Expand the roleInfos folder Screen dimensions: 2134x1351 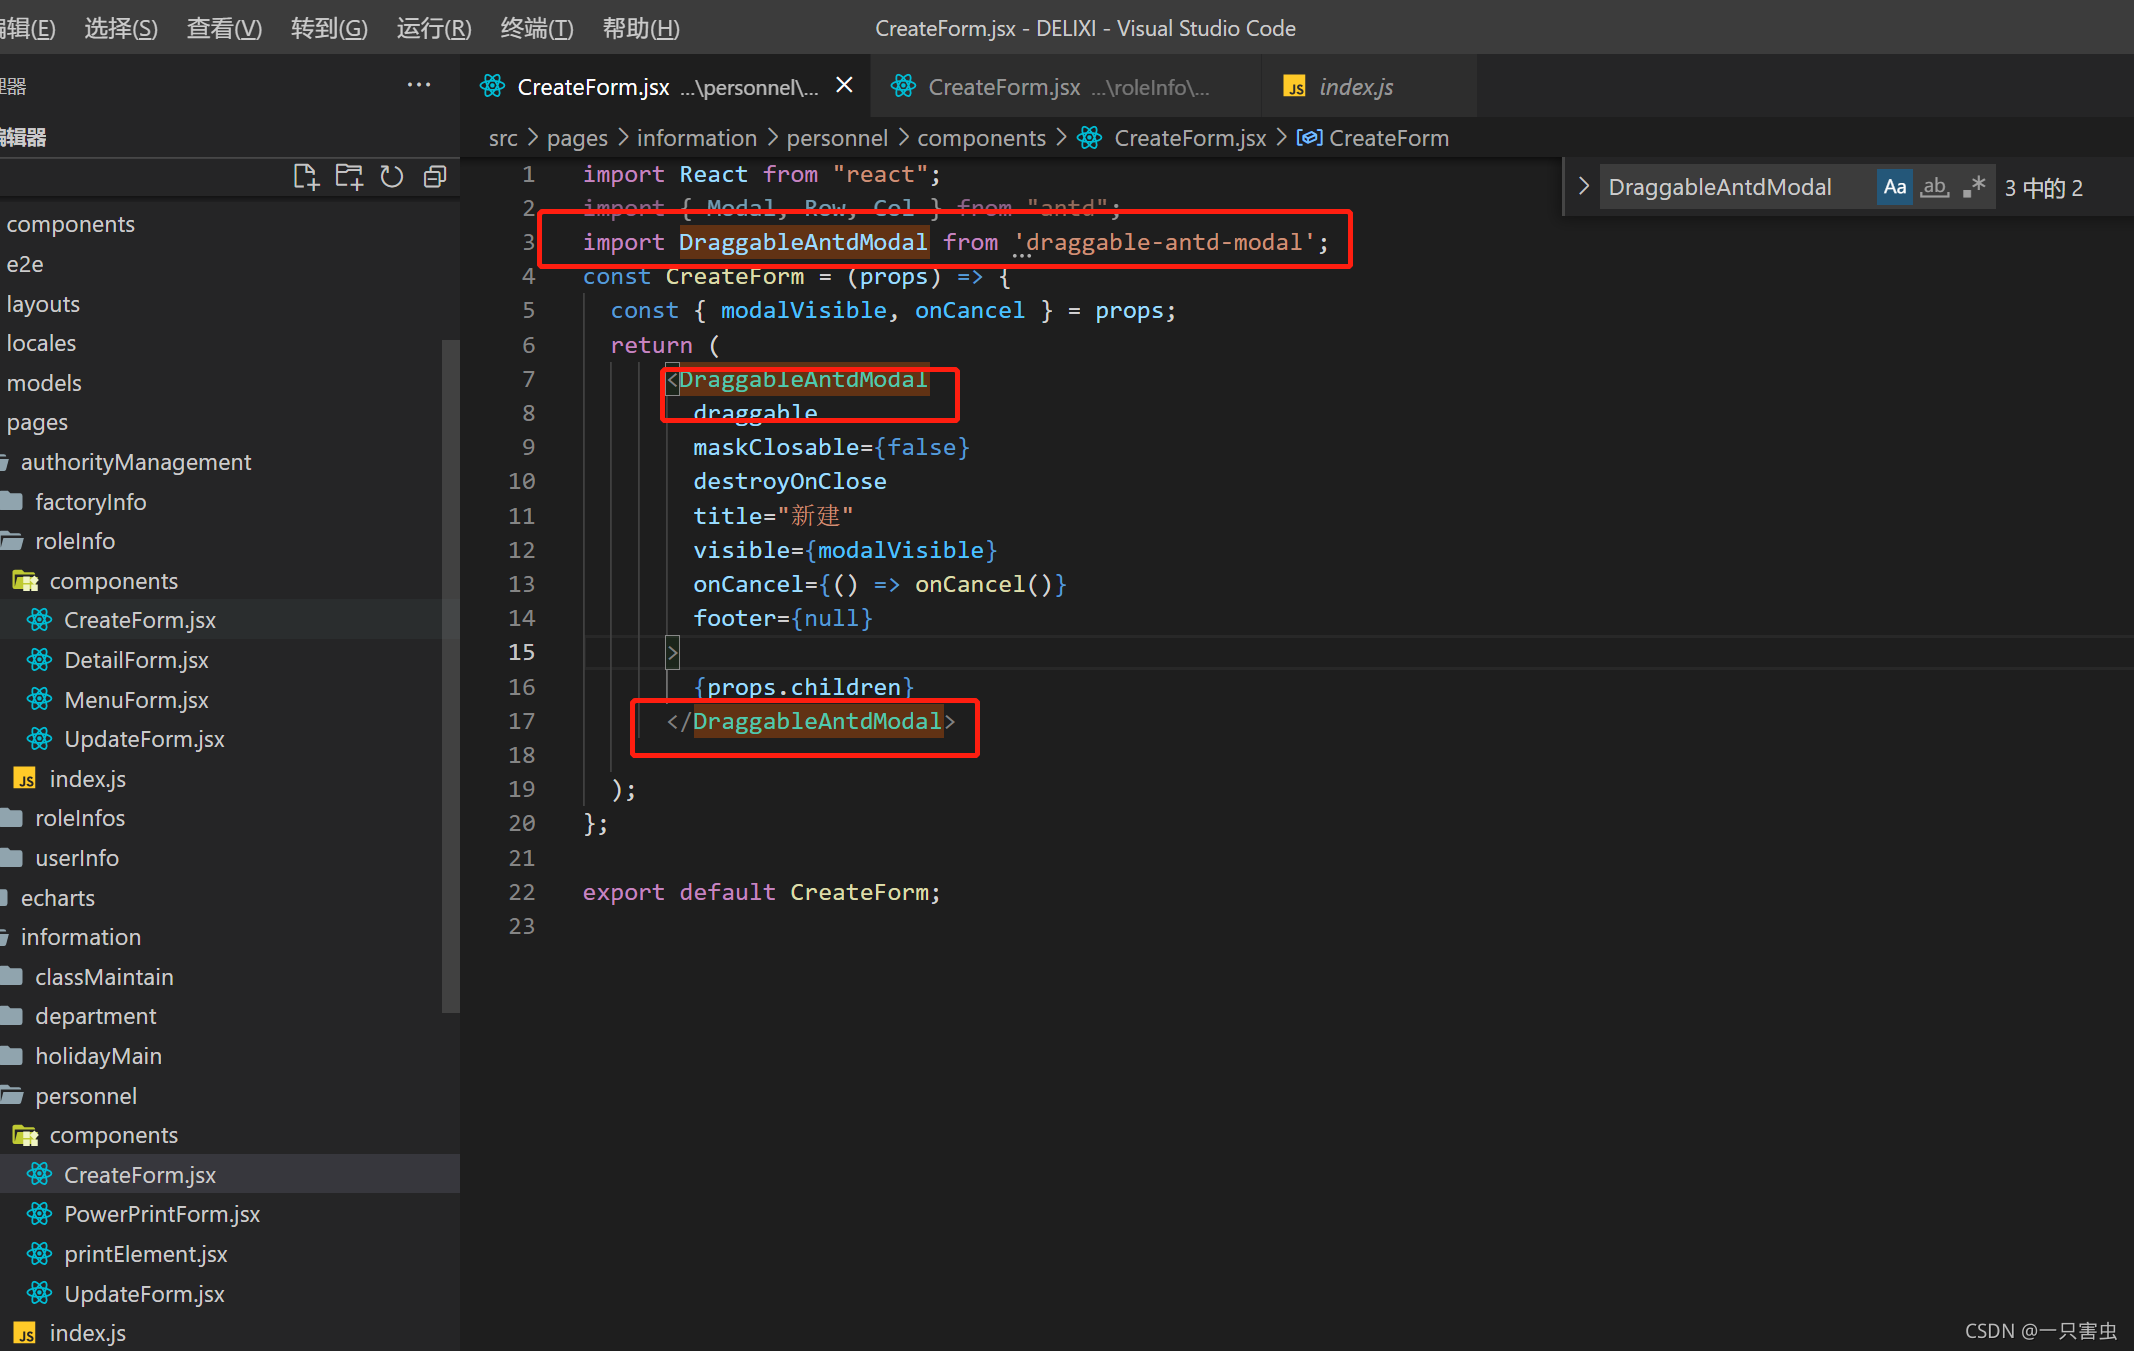pyautogui.click(x=80, y=818)
